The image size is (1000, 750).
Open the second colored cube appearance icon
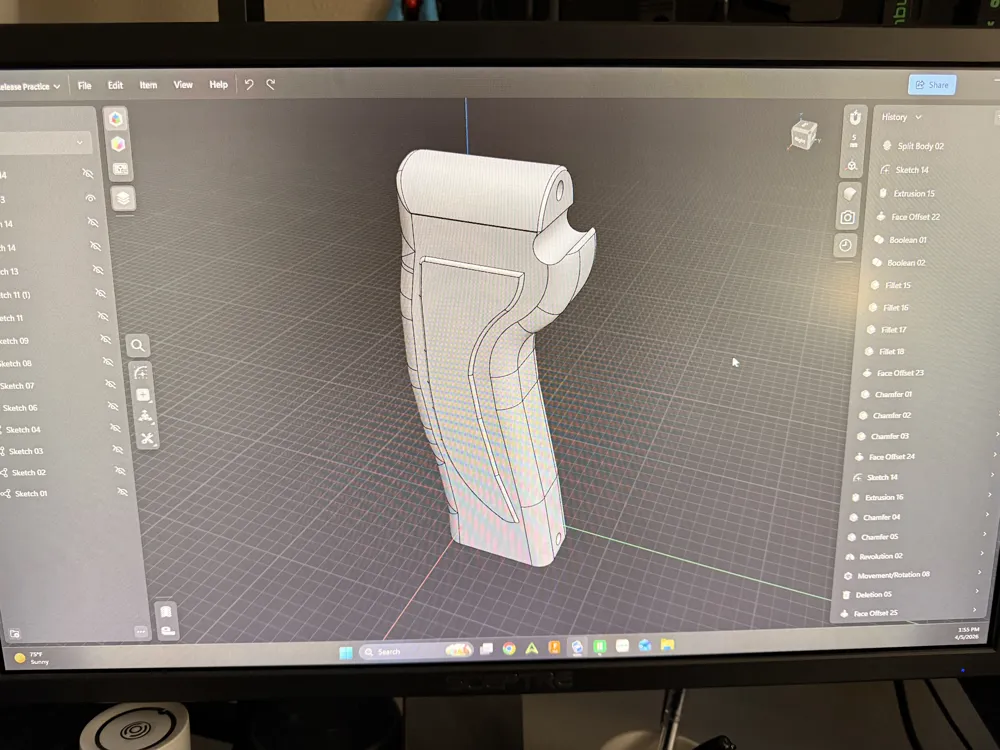pyautogui.click(x=117, y=143)
